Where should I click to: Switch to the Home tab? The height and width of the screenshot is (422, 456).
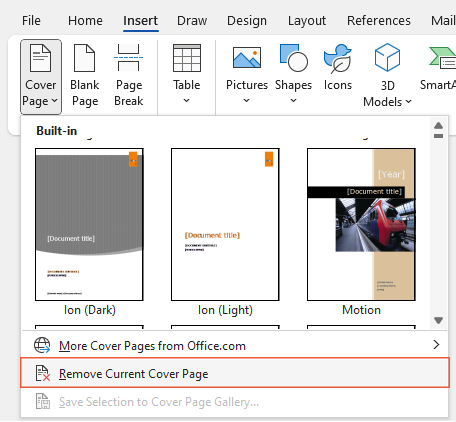[x=85, y=21]
